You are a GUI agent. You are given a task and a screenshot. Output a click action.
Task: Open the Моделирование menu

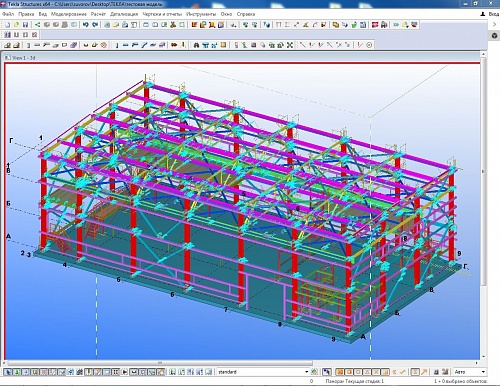69,14
